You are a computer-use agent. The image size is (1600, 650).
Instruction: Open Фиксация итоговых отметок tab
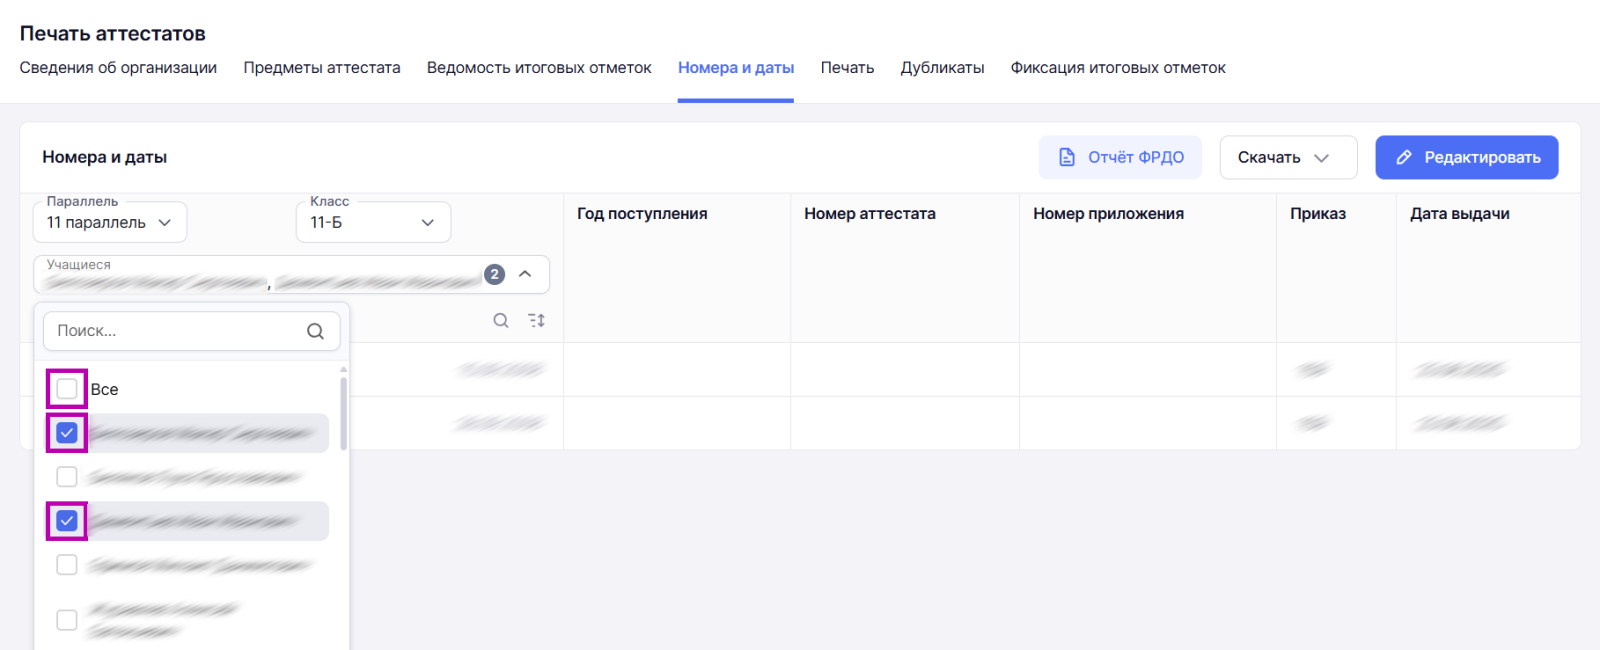tap(1118, 68)
